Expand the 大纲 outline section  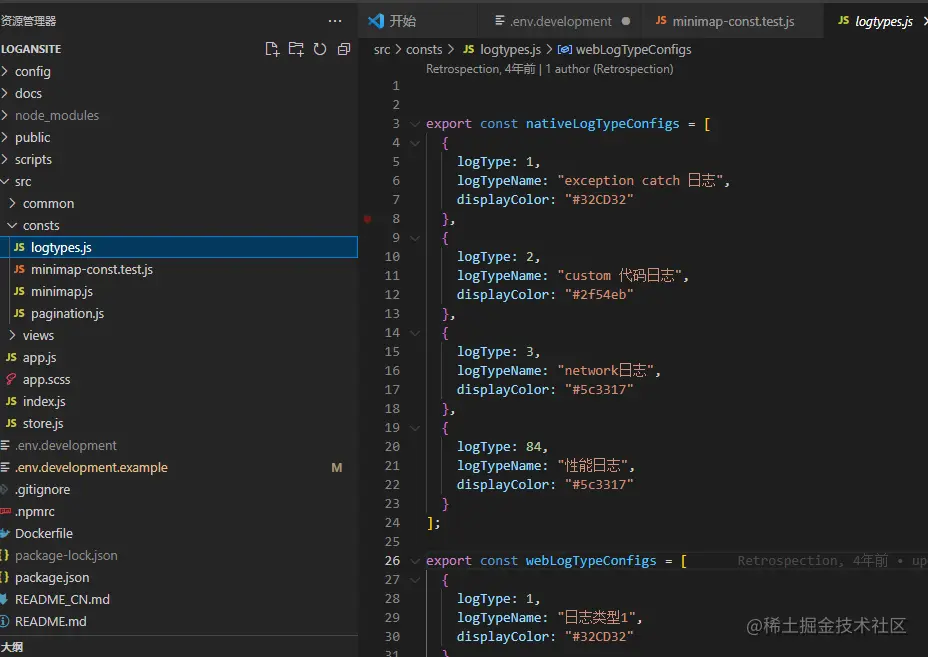179,647
